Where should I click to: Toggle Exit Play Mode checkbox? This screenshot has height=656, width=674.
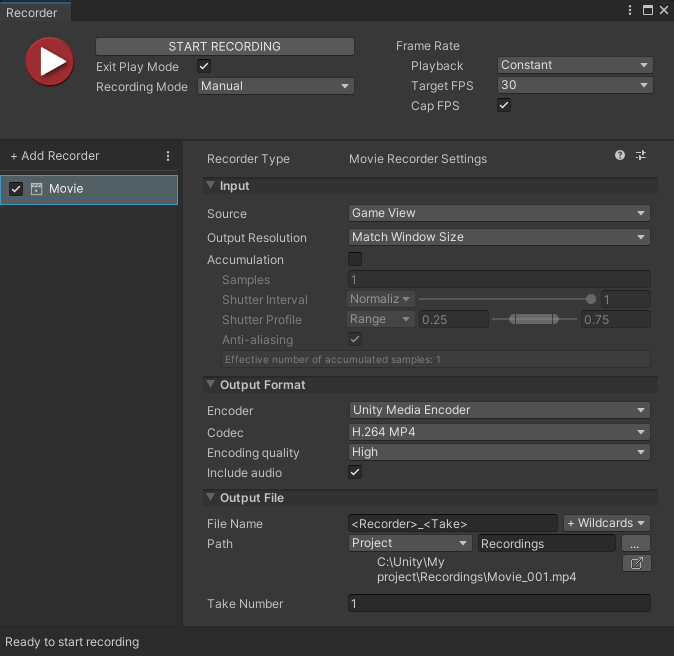(x=204, y=66)
